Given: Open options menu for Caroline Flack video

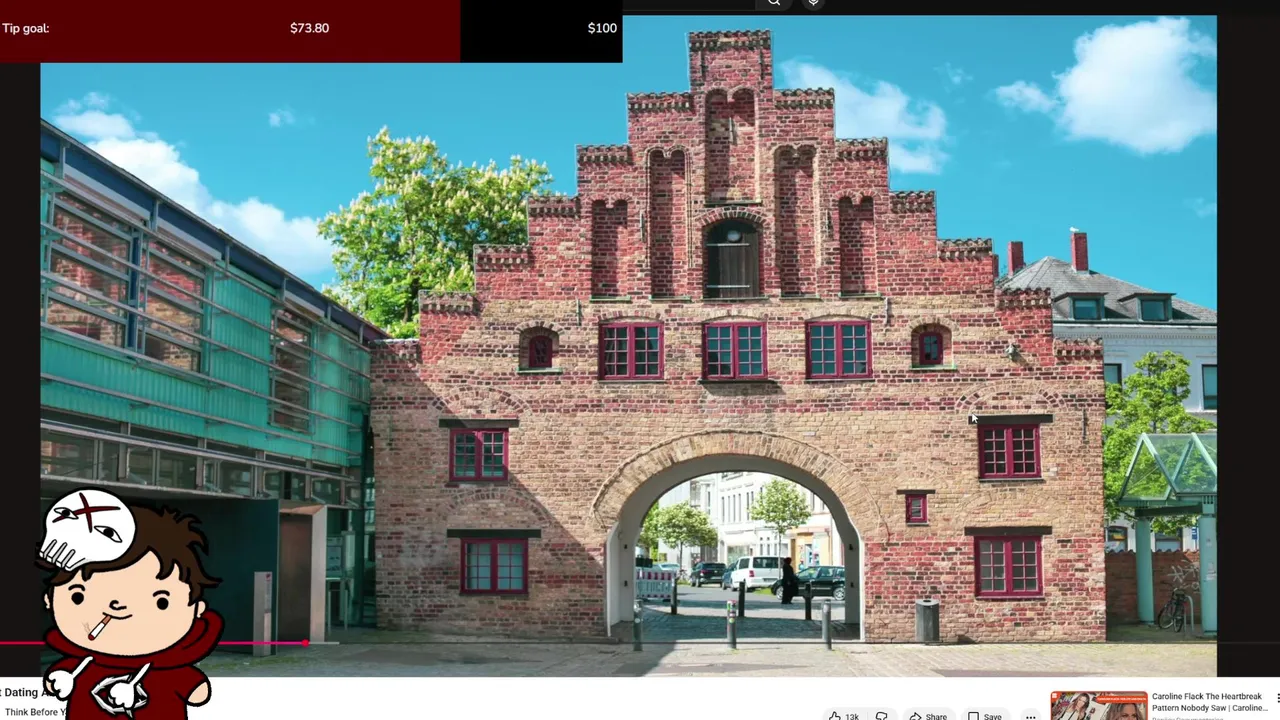Looking at the screenshot, I should pyautogui.click(x=1277, y=699).
